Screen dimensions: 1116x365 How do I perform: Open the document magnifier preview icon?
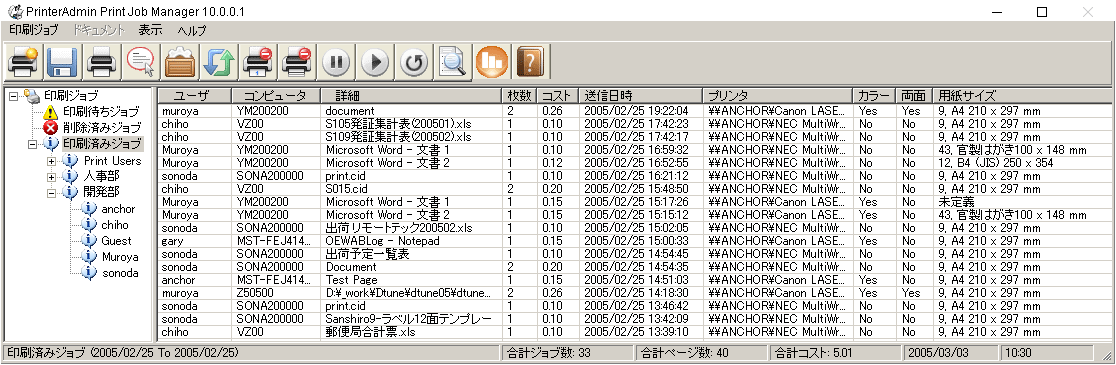(x=452, y=62)
